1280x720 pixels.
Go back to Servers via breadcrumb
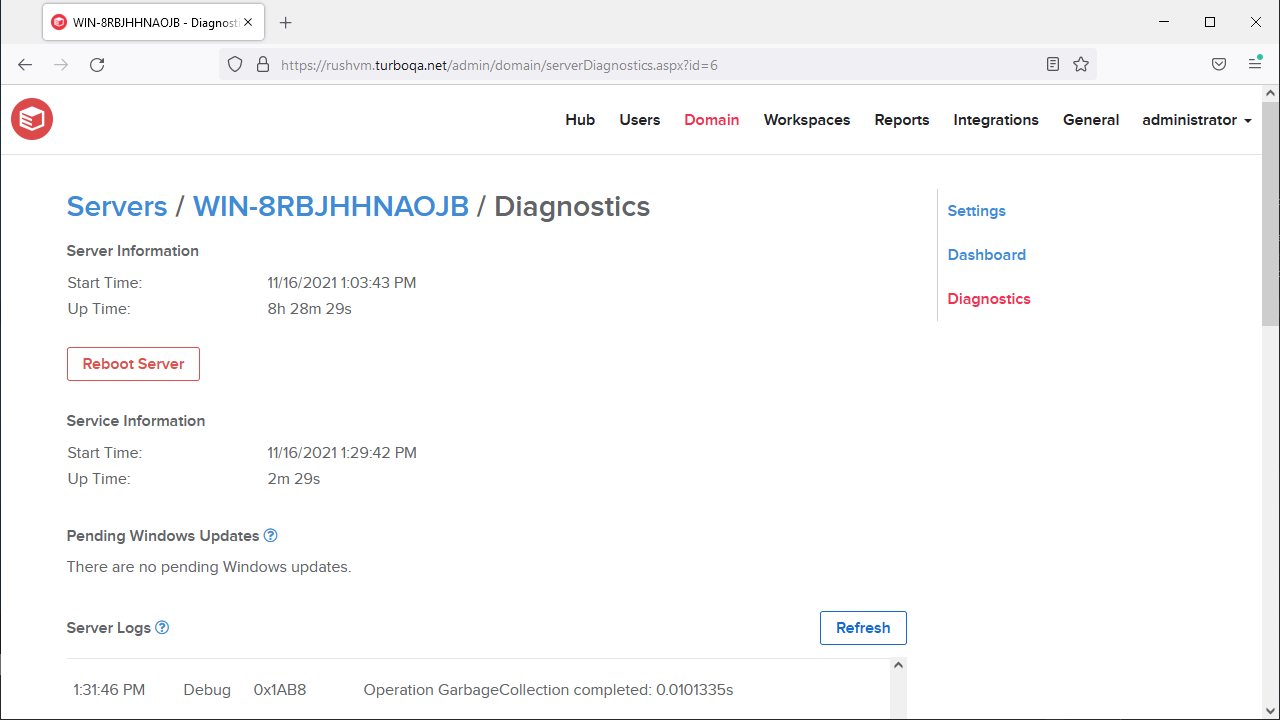pos(117,206)
